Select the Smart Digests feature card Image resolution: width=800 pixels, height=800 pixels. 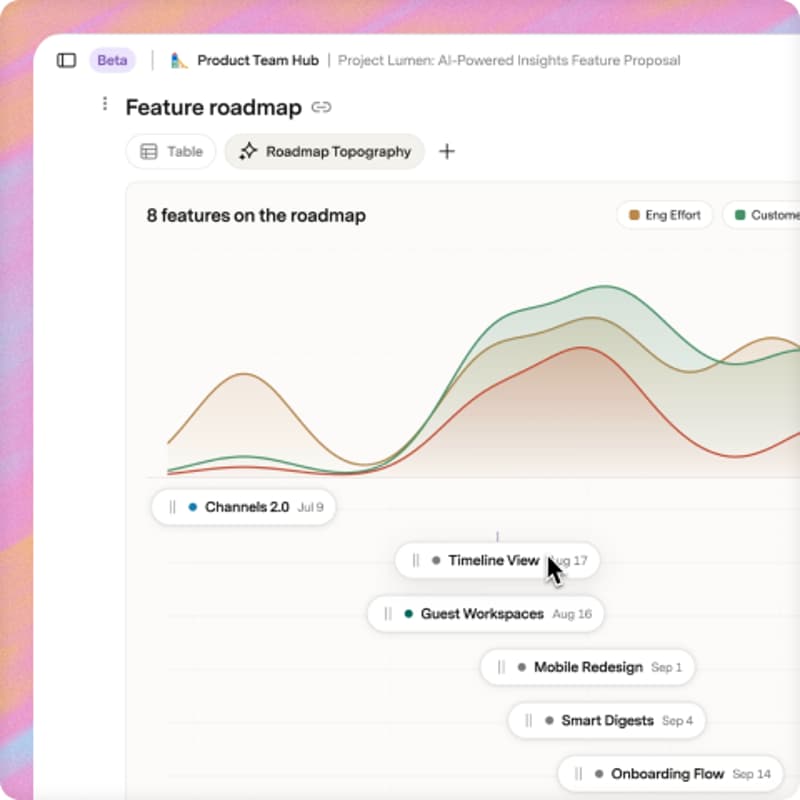[x=607, y=720]
